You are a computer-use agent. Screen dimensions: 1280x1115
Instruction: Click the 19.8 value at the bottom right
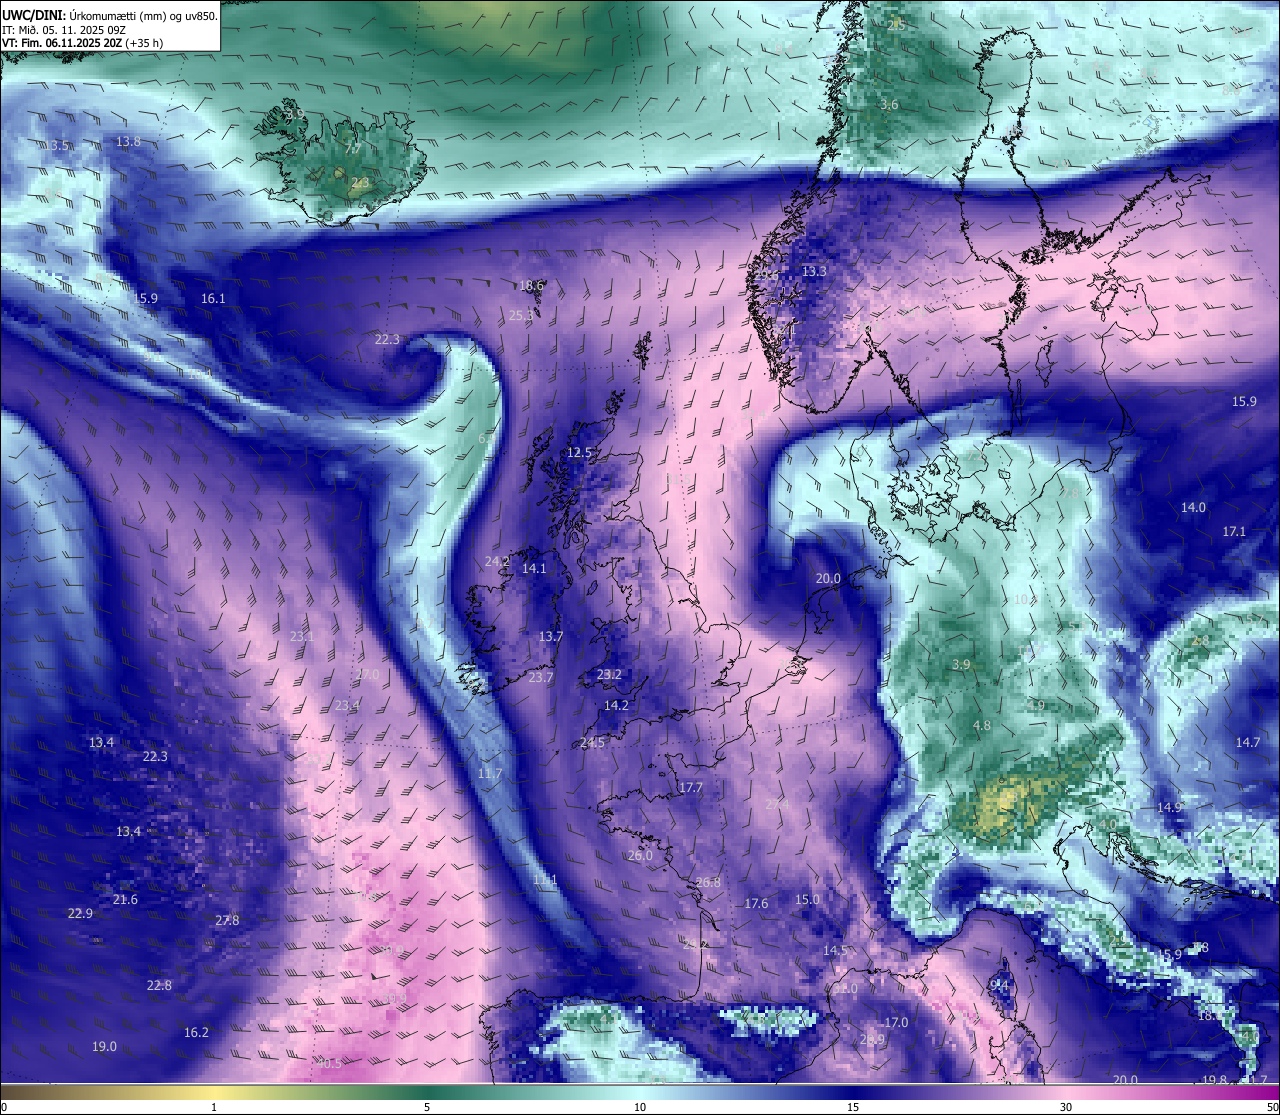coord(1215,1080)
